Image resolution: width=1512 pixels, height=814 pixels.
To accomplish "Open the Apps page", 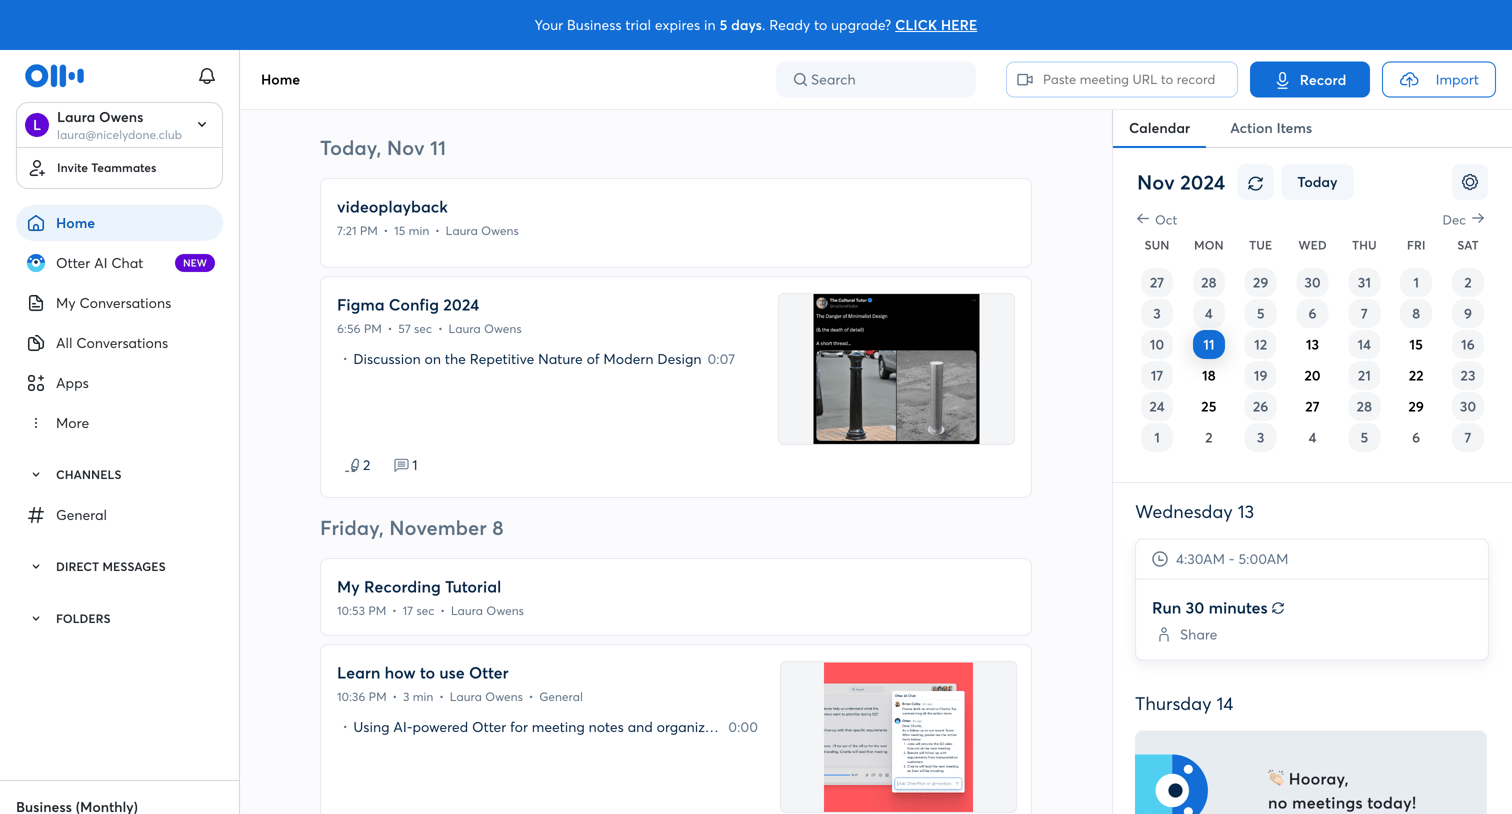I will (119, 383).
